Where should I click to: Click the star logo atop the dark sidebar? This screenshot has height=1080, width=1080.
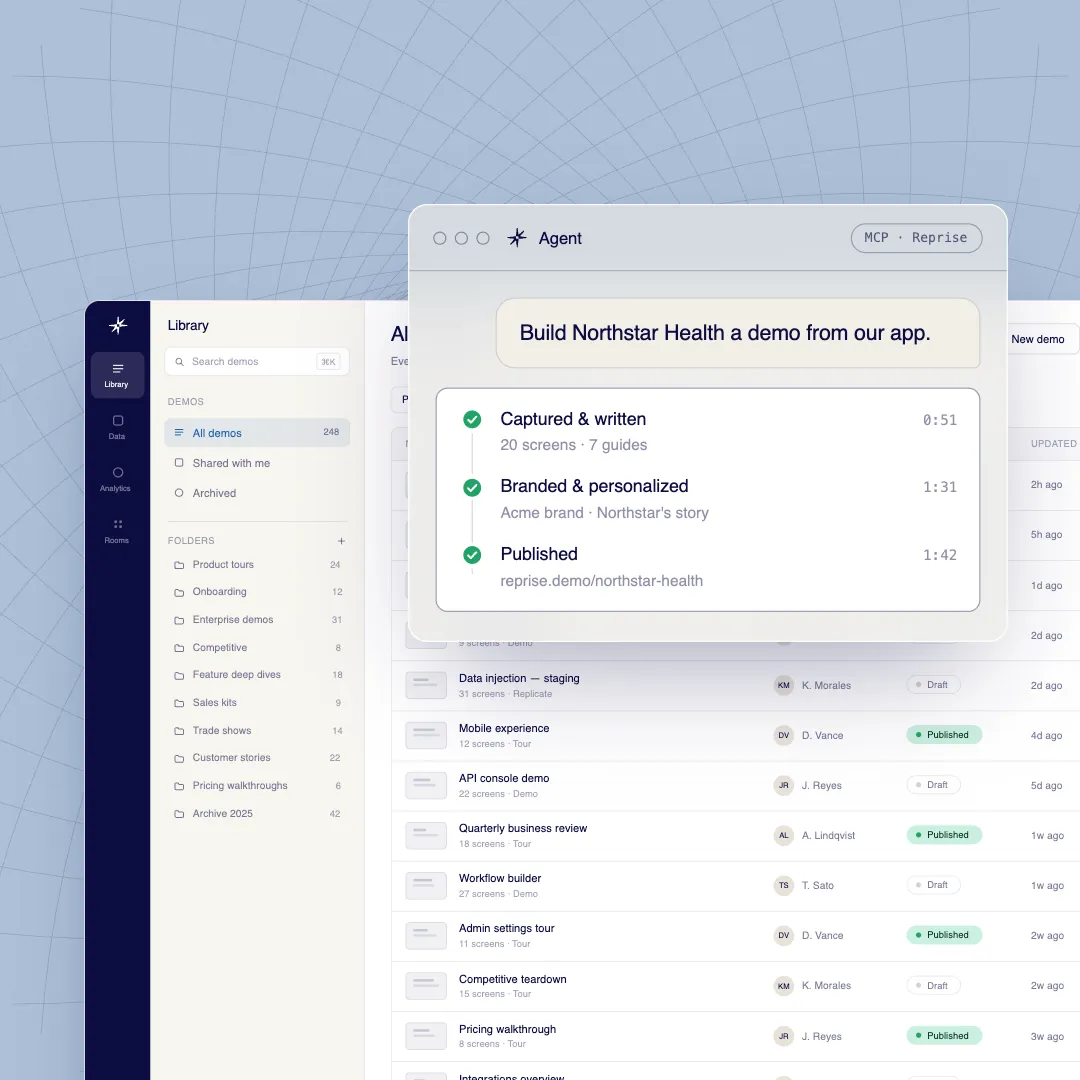pos(118,325)
